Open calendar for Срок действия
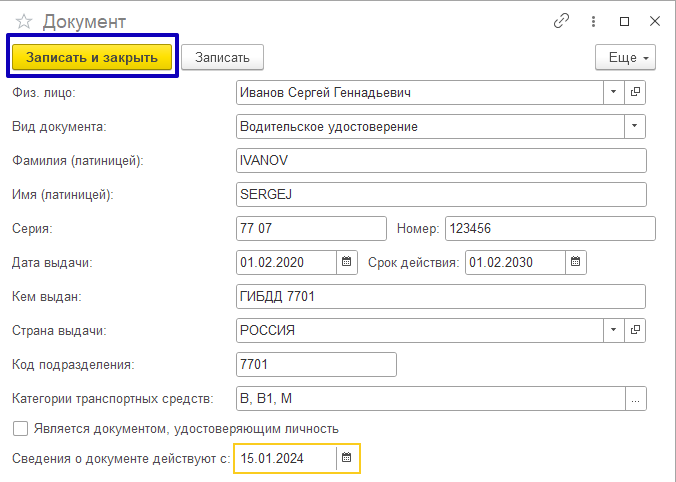Viewport: 676px width, 482px height. pyautogui.click(x=575, y=262)
